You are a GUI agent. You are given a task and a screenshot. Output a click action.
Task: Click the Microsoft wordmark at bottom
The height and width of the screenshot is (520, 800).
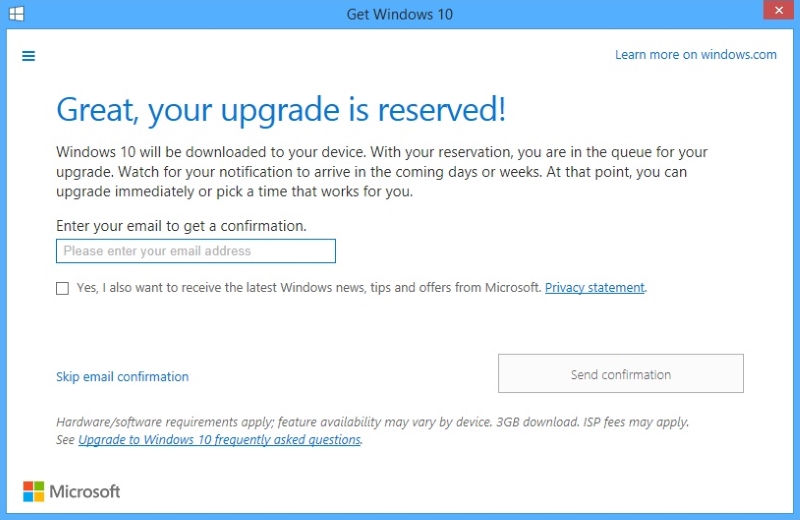(85, 491)
